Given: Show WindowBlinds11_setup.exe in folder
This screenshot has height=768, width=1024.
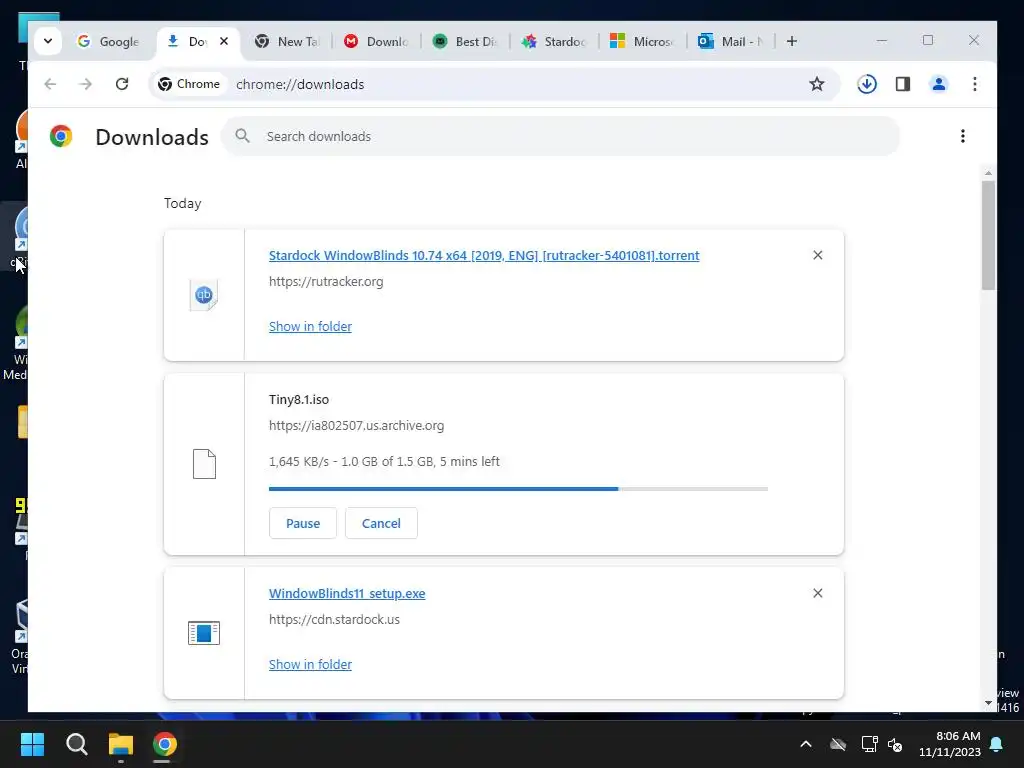Looking at the screenshot, I should point(310,664).
